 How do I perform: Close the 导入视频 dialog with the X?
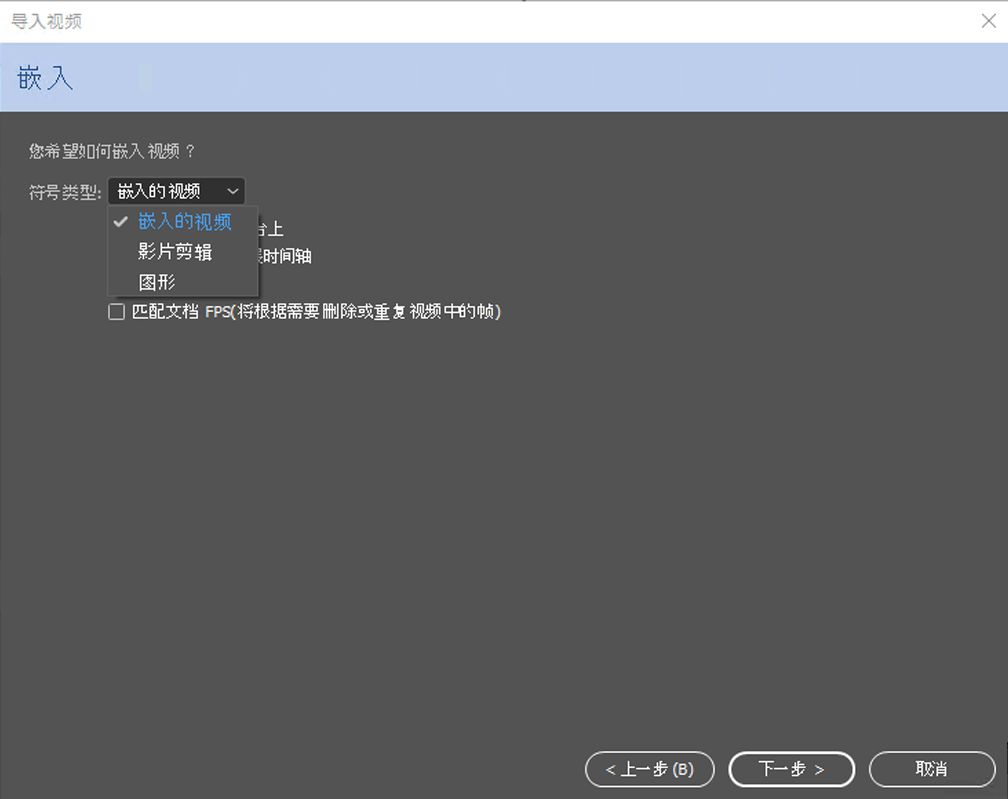(989, 20)
